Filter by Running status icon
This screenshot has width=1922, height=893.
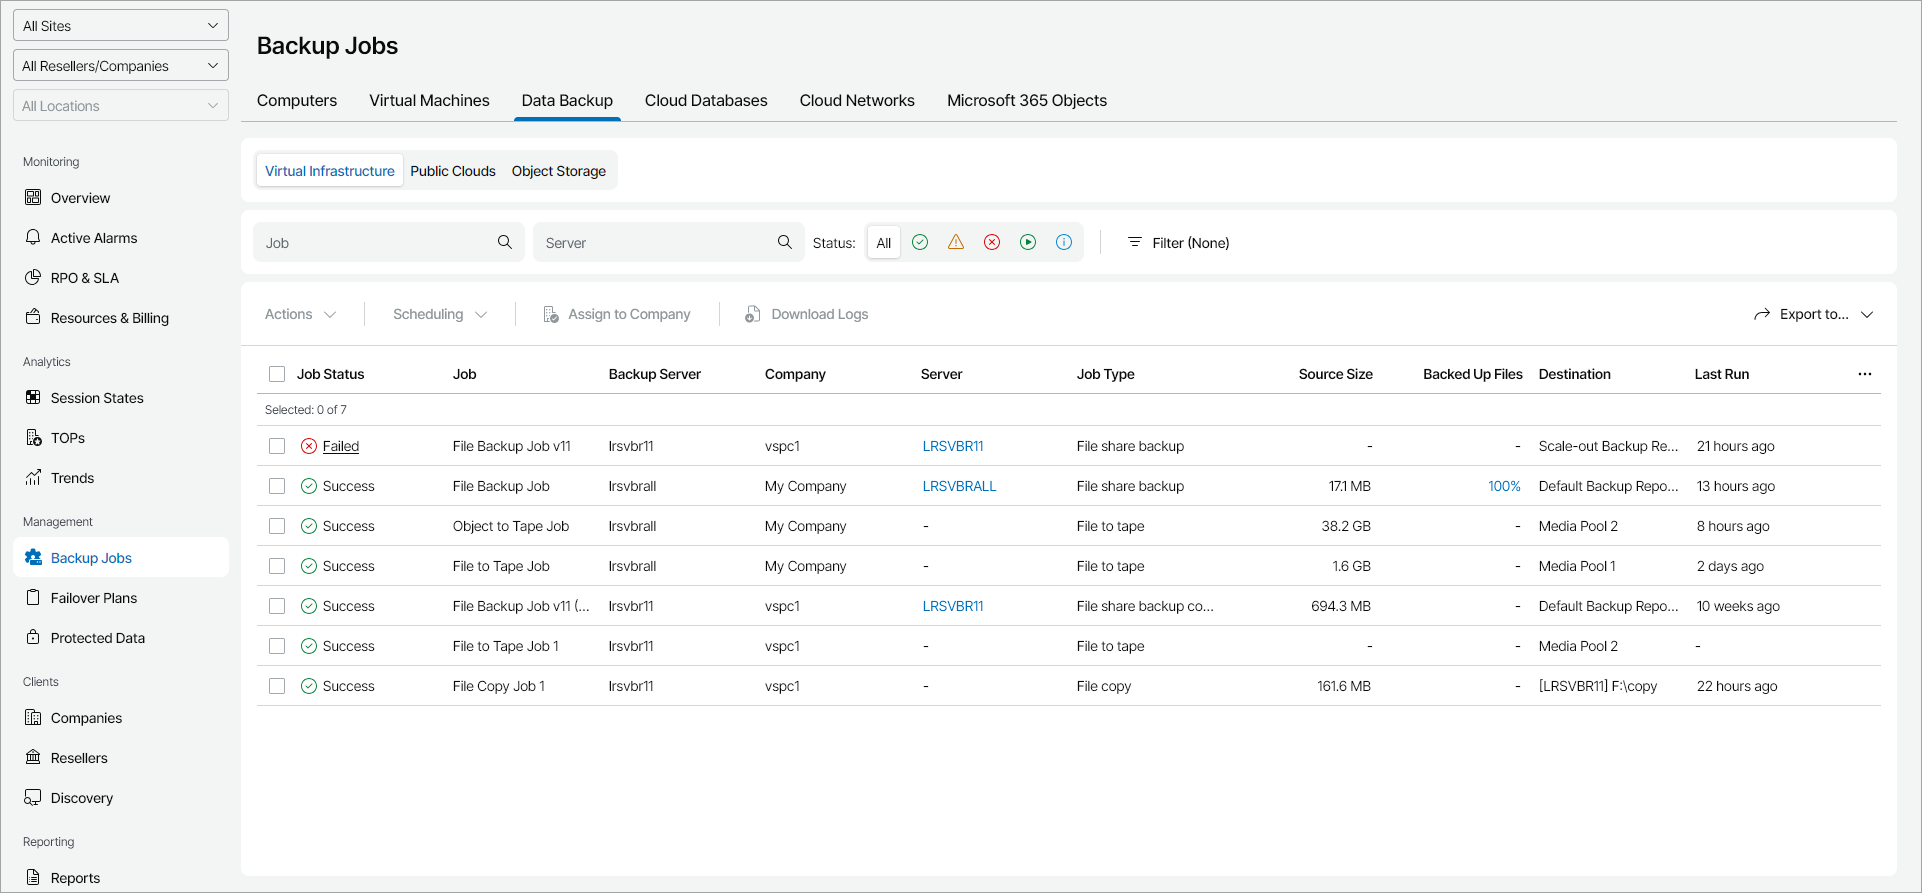(1028, 242)
